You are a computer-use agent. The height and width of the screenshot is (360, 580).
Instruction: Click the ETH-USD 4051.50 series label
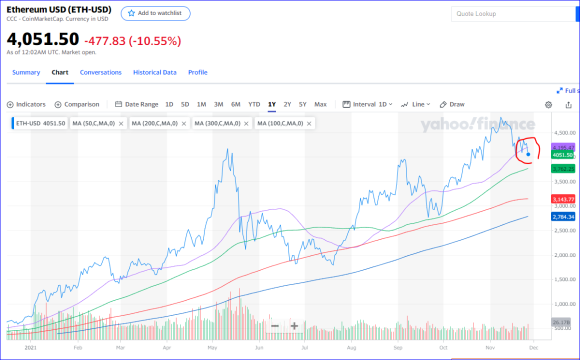40,123
